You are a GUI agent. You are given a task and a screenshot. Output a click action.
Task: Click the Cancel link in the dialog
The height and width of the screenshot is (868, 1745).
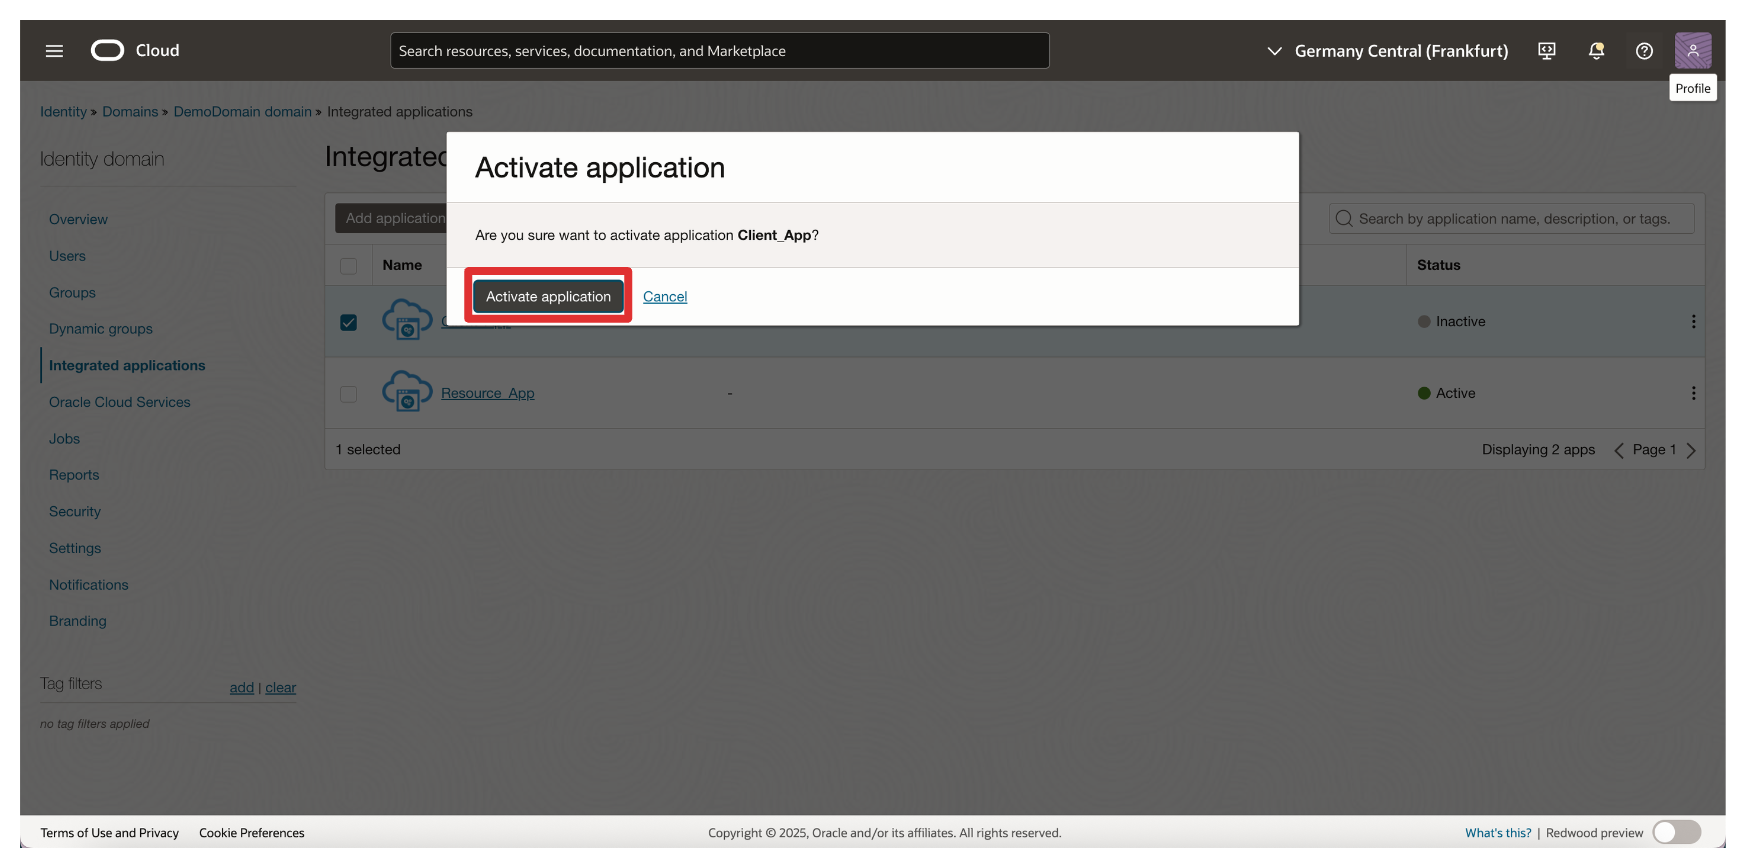[x=665, y=297]
